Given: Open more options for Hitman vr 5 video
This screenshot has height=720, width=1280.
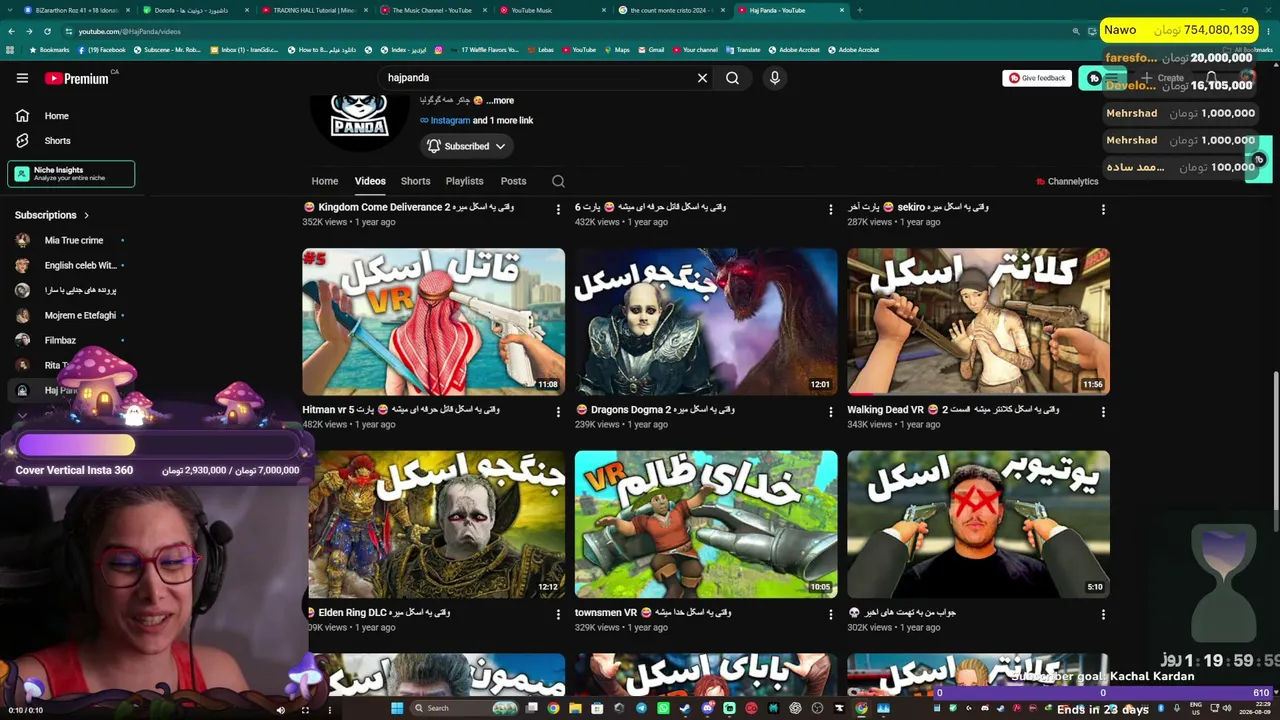Looking at the screenshot, I should pyautogui.click(x=558, y=411).
